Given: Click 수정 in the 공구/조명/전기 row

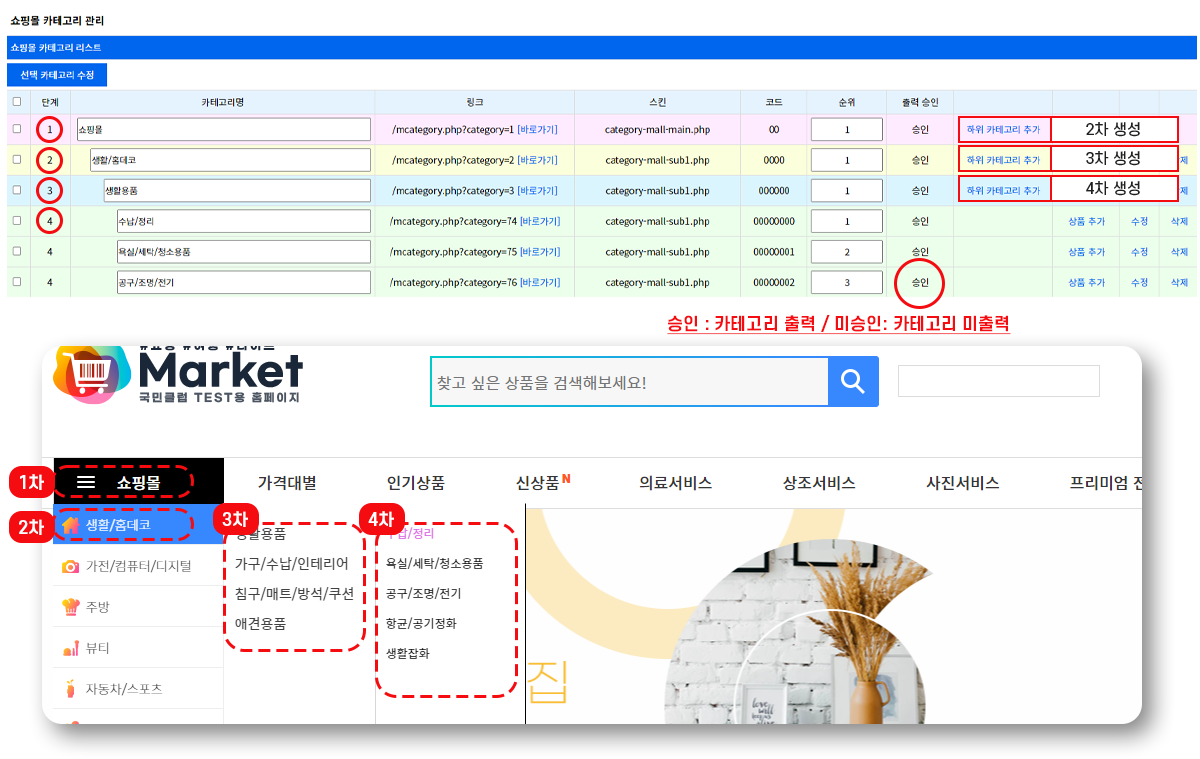Looking at the screenshot, I should (1139, 282).
